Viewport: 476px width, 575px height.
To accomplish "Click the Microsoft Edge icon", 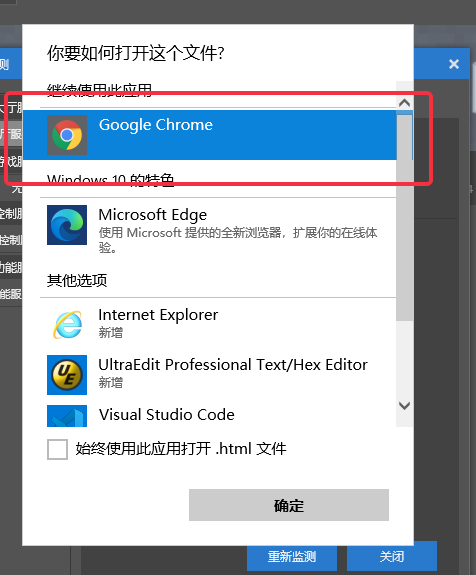I will (x=67, y=225).
